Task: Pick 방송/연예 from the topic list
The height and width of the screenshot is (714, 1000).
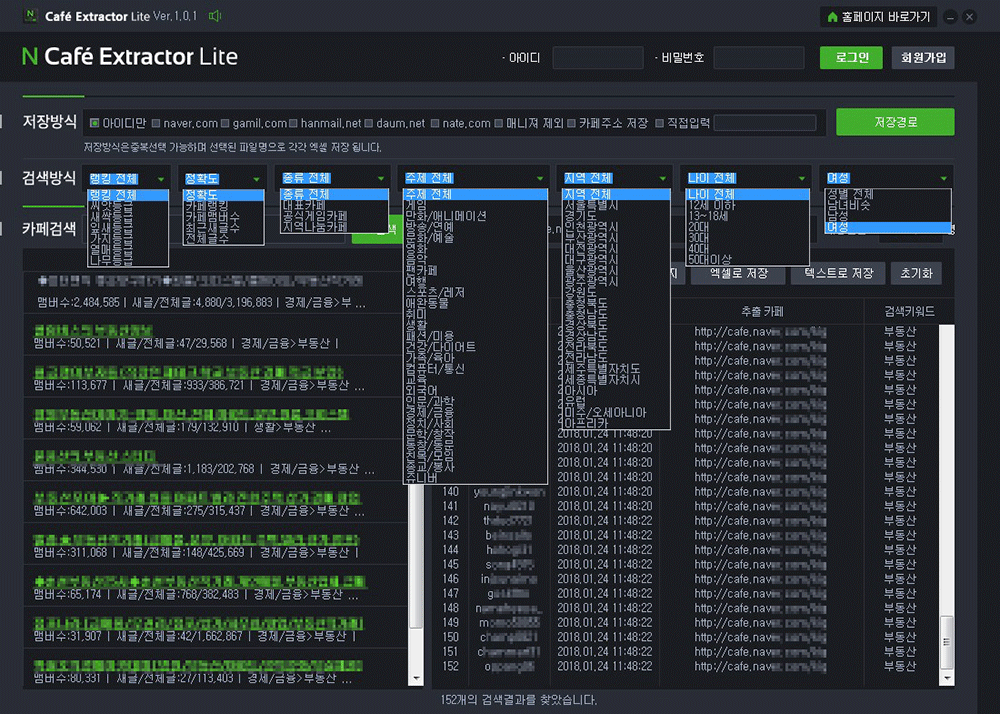Action: point(475,227)
